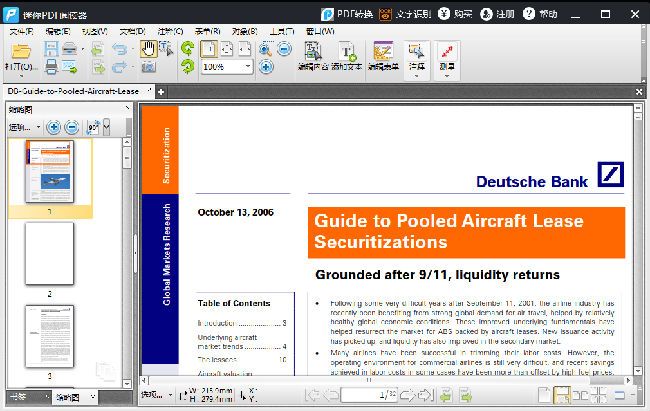Image resolution: width=650 pixels, height=411 pixels.
Task: Go to the next page arrow
Action: point(407,395)
